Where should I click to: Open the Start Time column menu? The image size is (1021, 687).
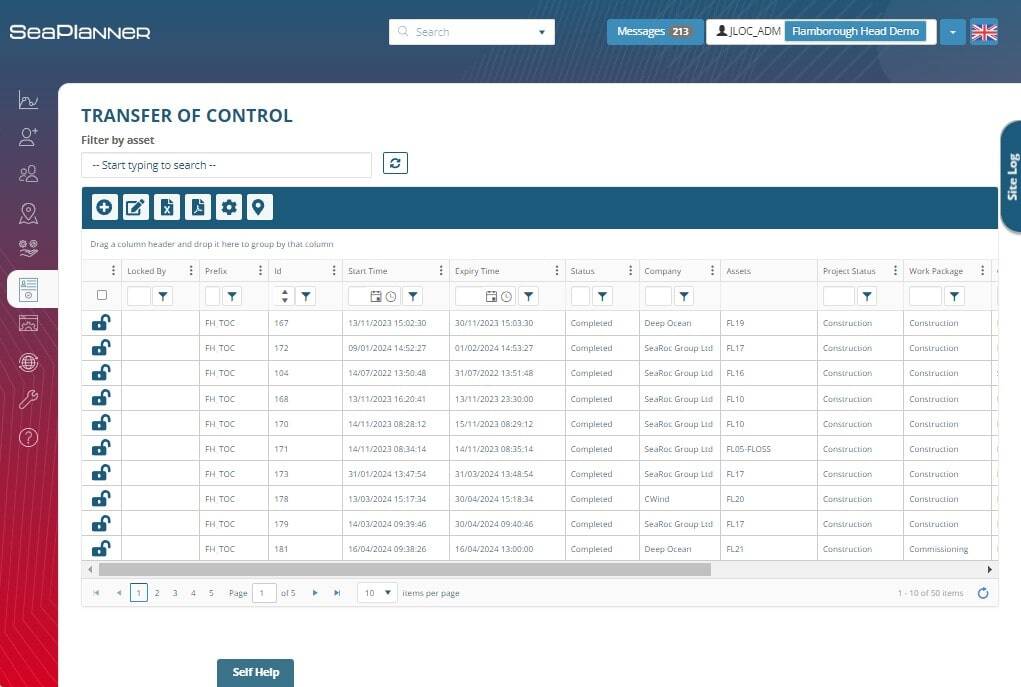tap(441, 270)
